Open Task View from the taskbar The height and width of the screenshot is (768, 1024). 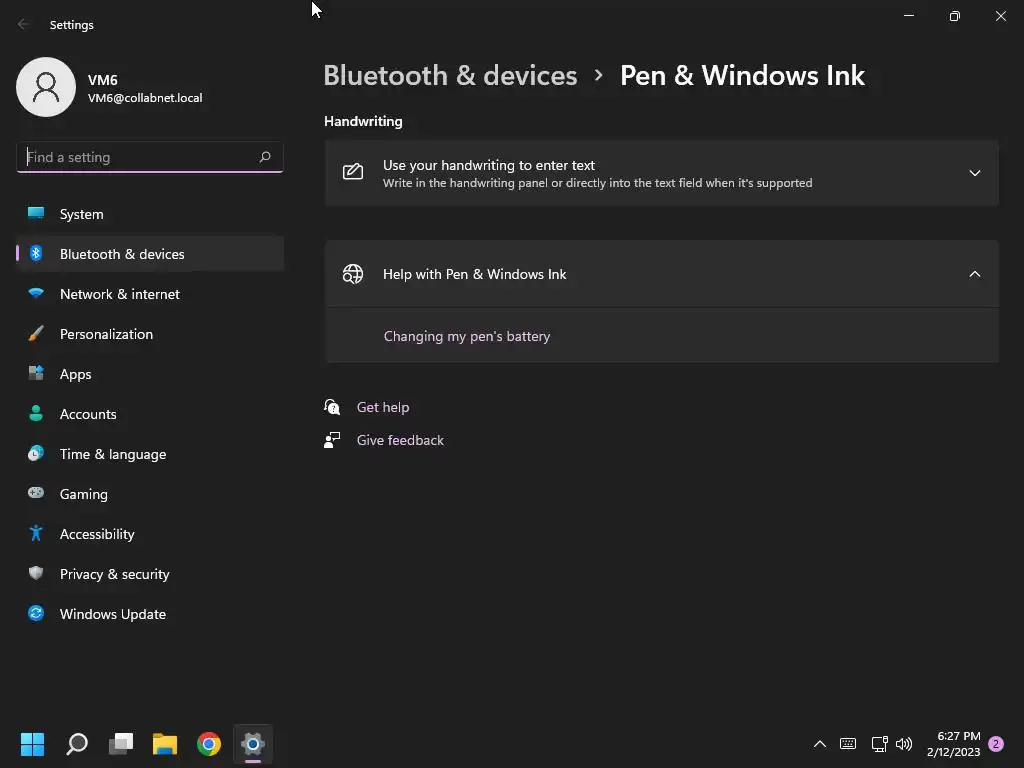click(x=121, y=743)
